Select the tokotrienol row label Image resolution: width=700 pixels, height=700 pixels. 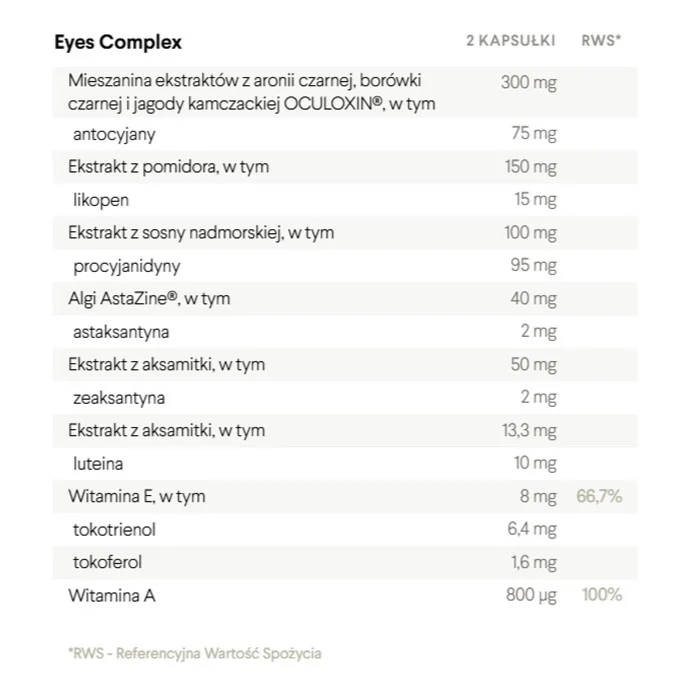pos(114,530)
